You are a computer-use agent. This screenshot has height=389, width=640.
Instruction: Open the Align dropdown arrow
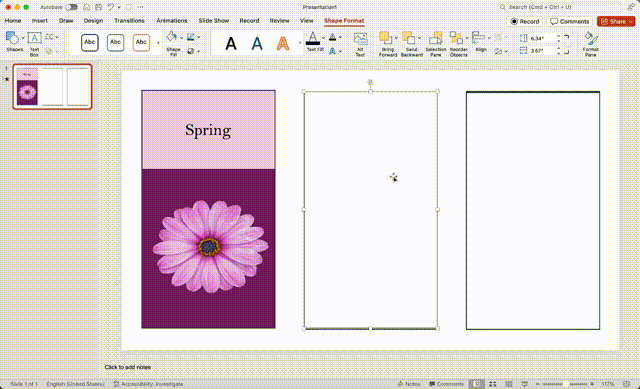pos(489,38)
